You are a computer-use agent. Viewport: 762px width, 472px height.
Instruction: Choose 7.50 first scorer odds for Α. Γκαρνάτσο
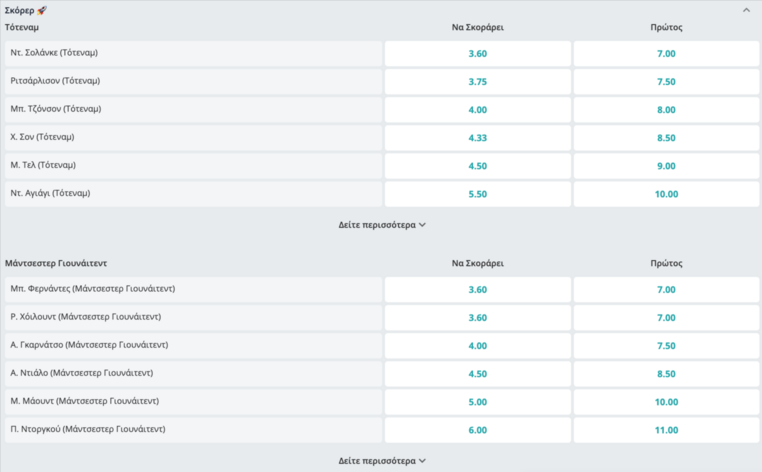666,346
